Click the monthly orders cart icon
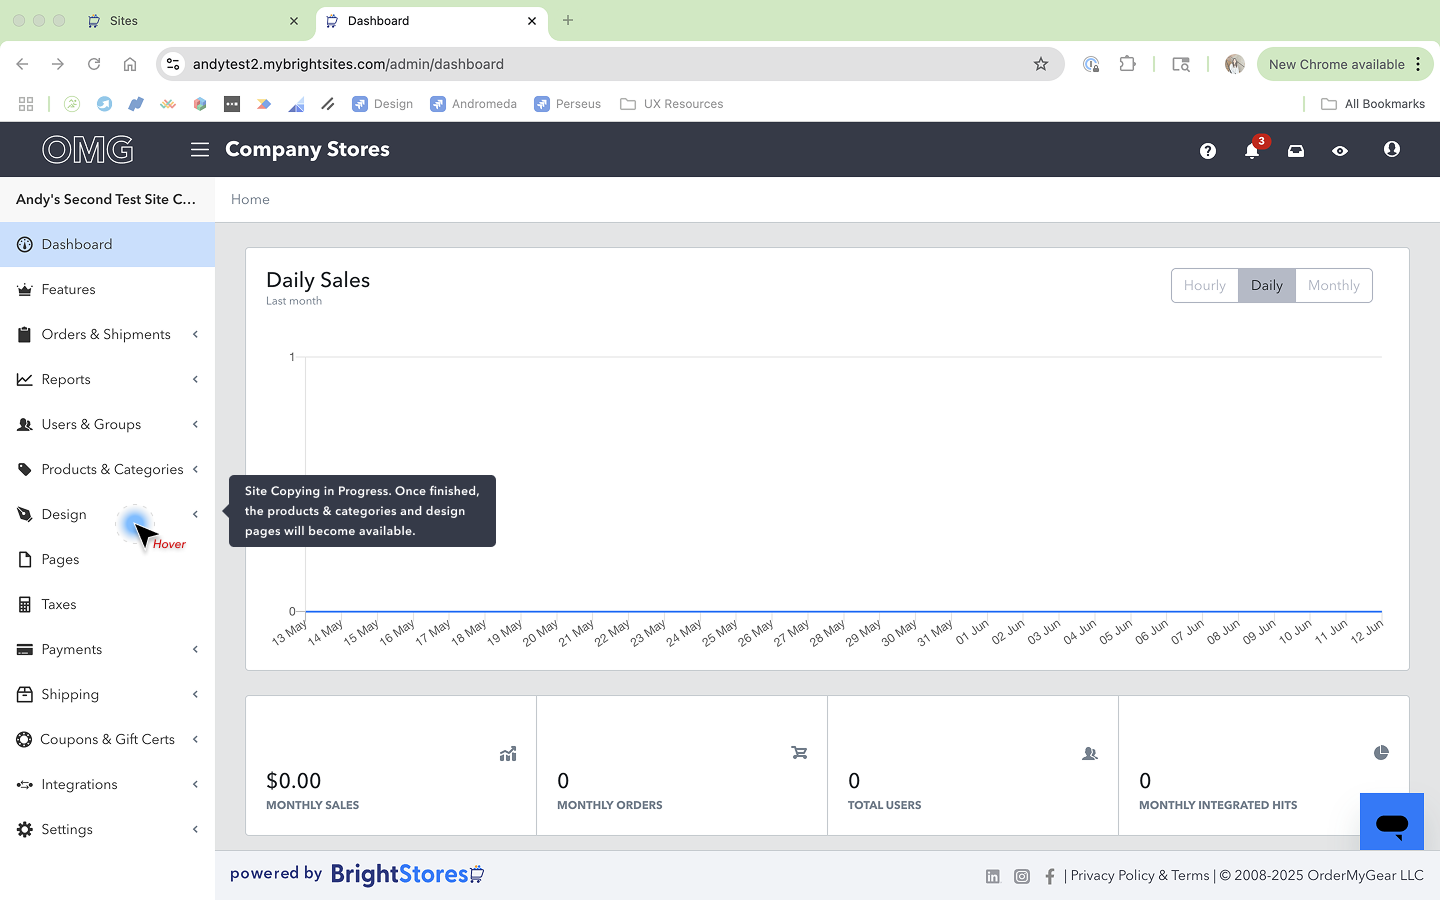1440x900 pixels. click(x=799, y=753)
